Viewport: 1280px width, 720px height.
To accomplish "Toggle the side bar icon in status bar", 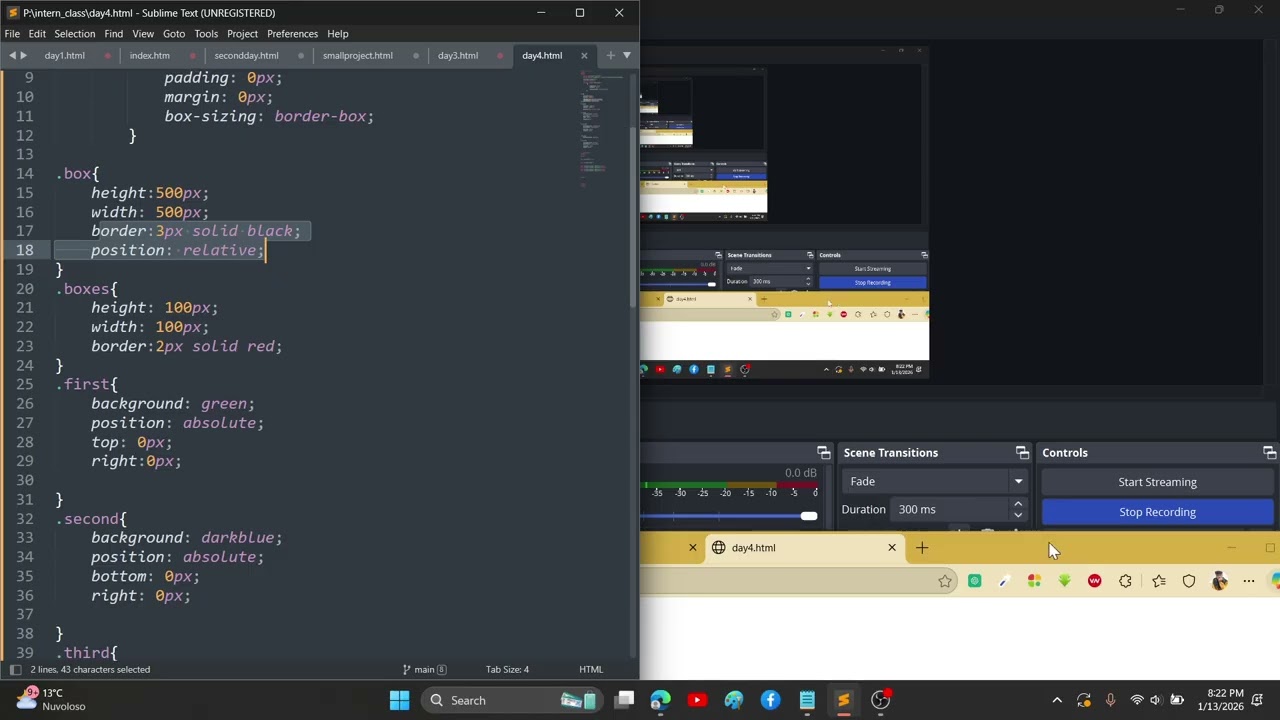I will [15, 669].
